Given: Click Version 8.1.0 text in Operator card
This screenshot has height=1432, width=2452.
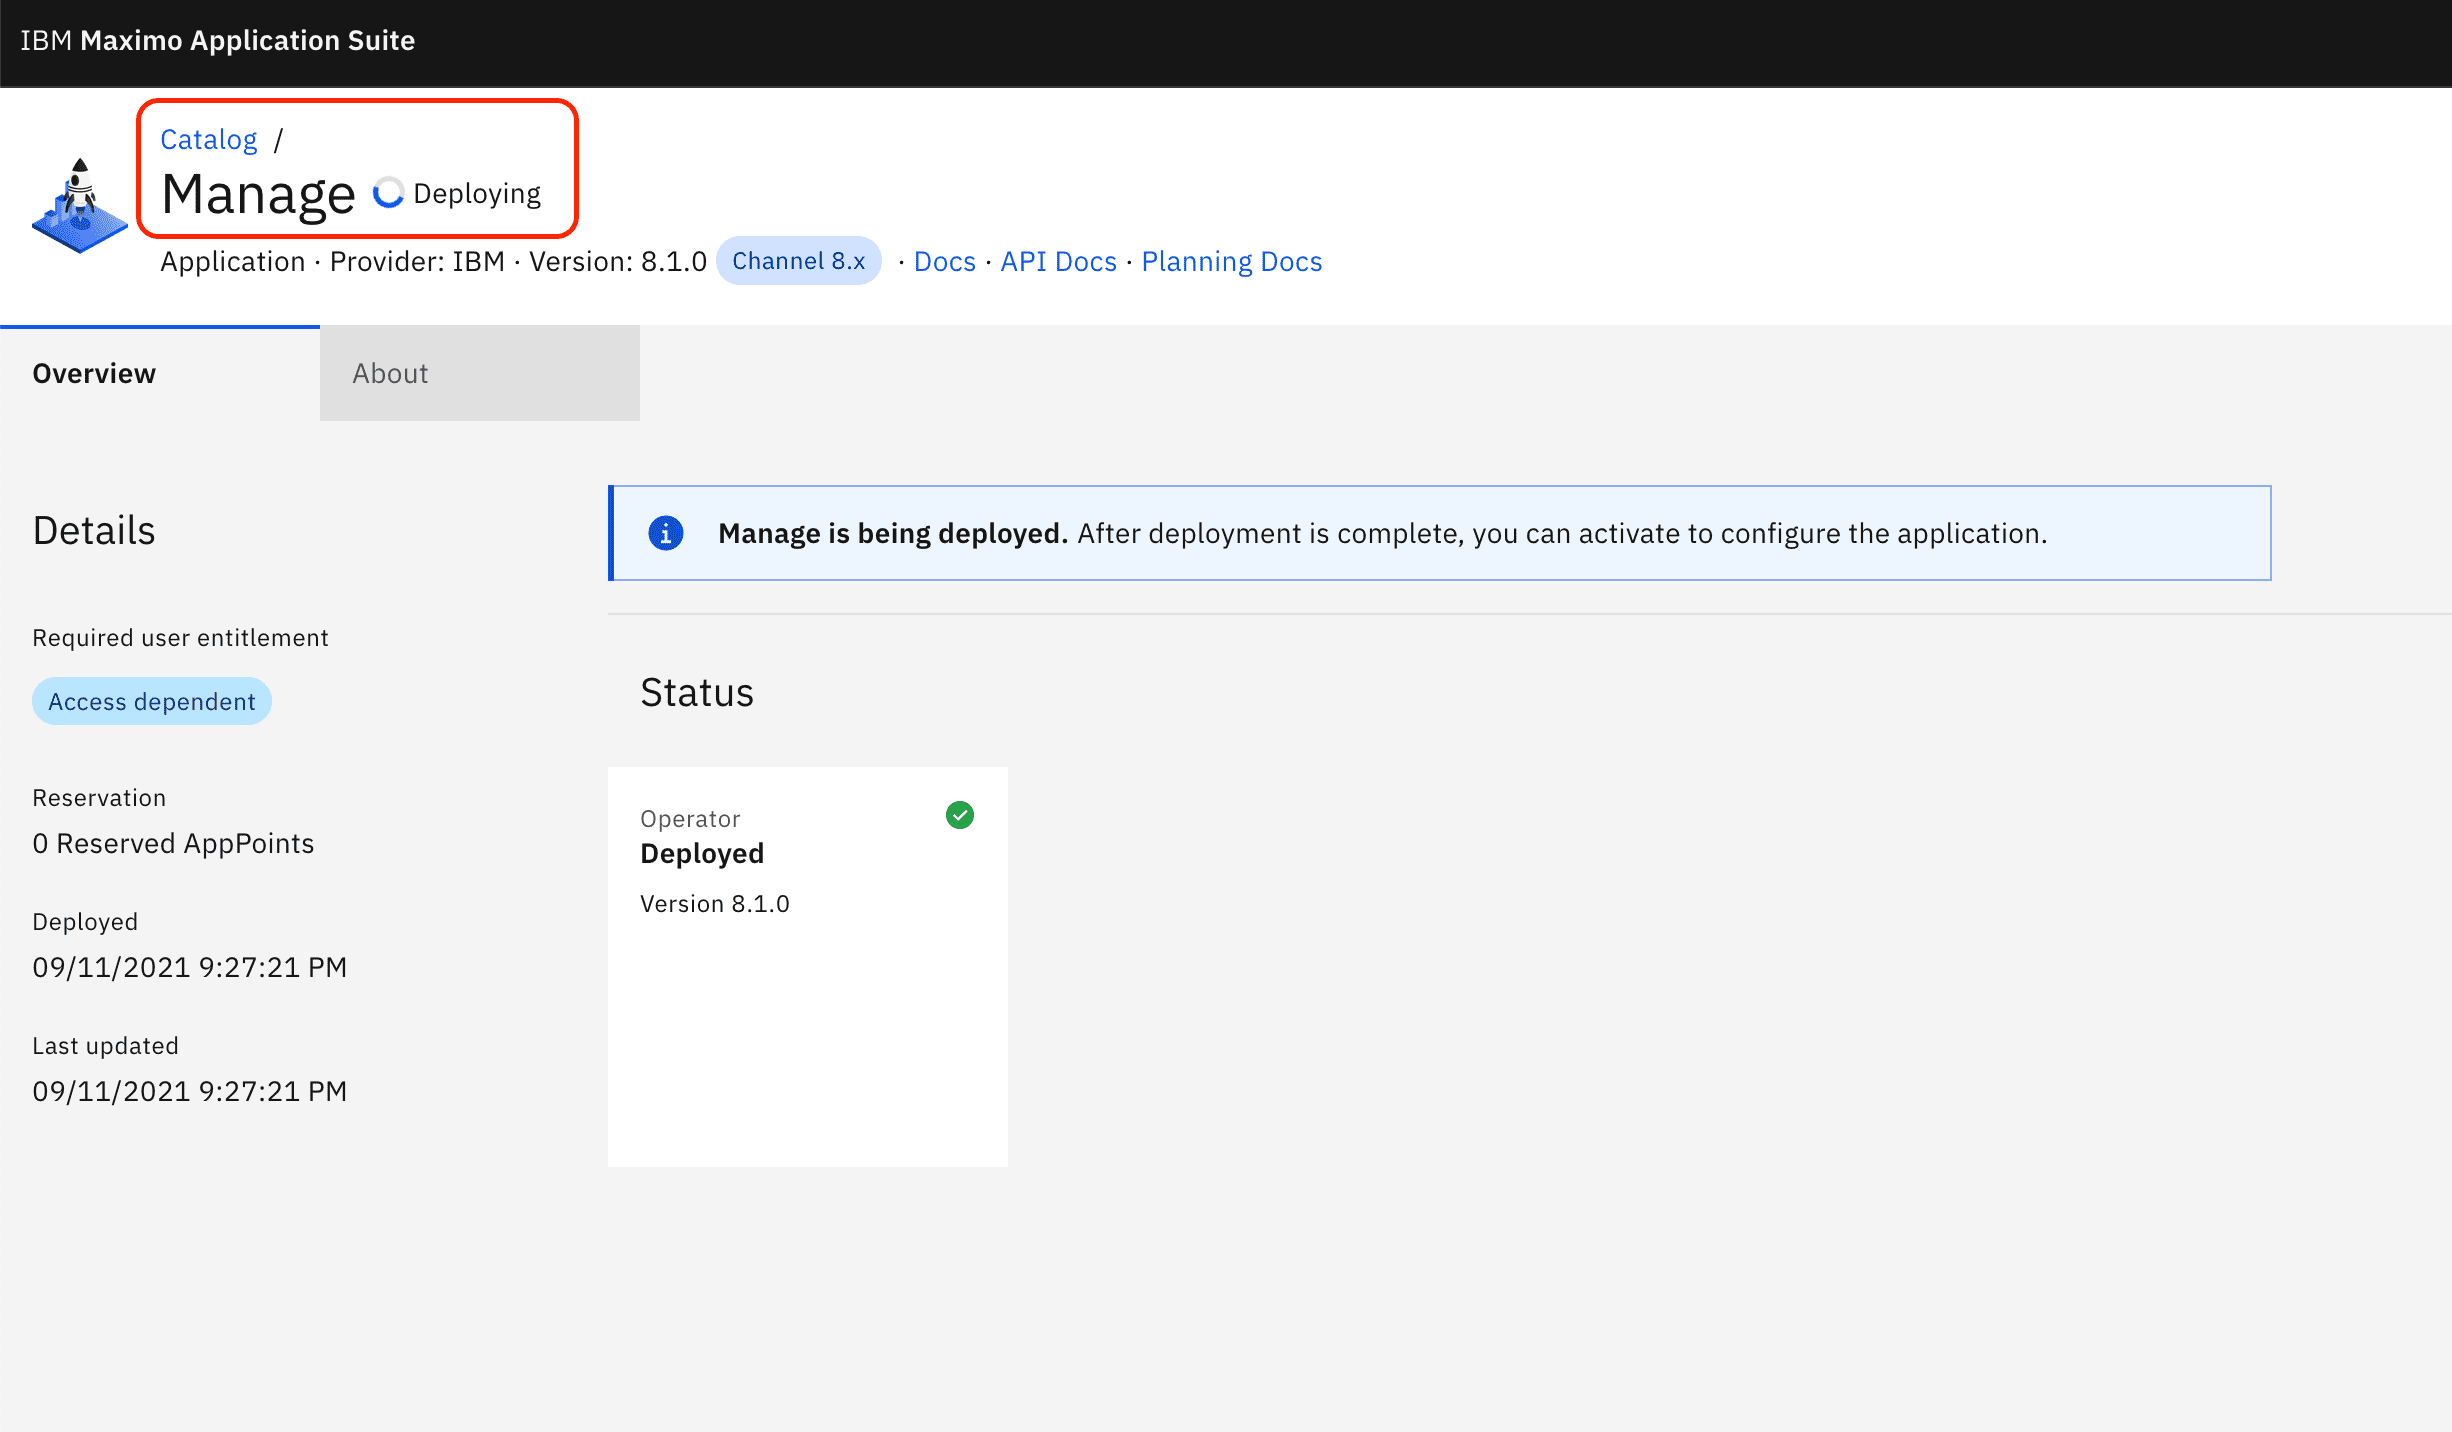Looking at the screenshot, I should tap(715, 903).
